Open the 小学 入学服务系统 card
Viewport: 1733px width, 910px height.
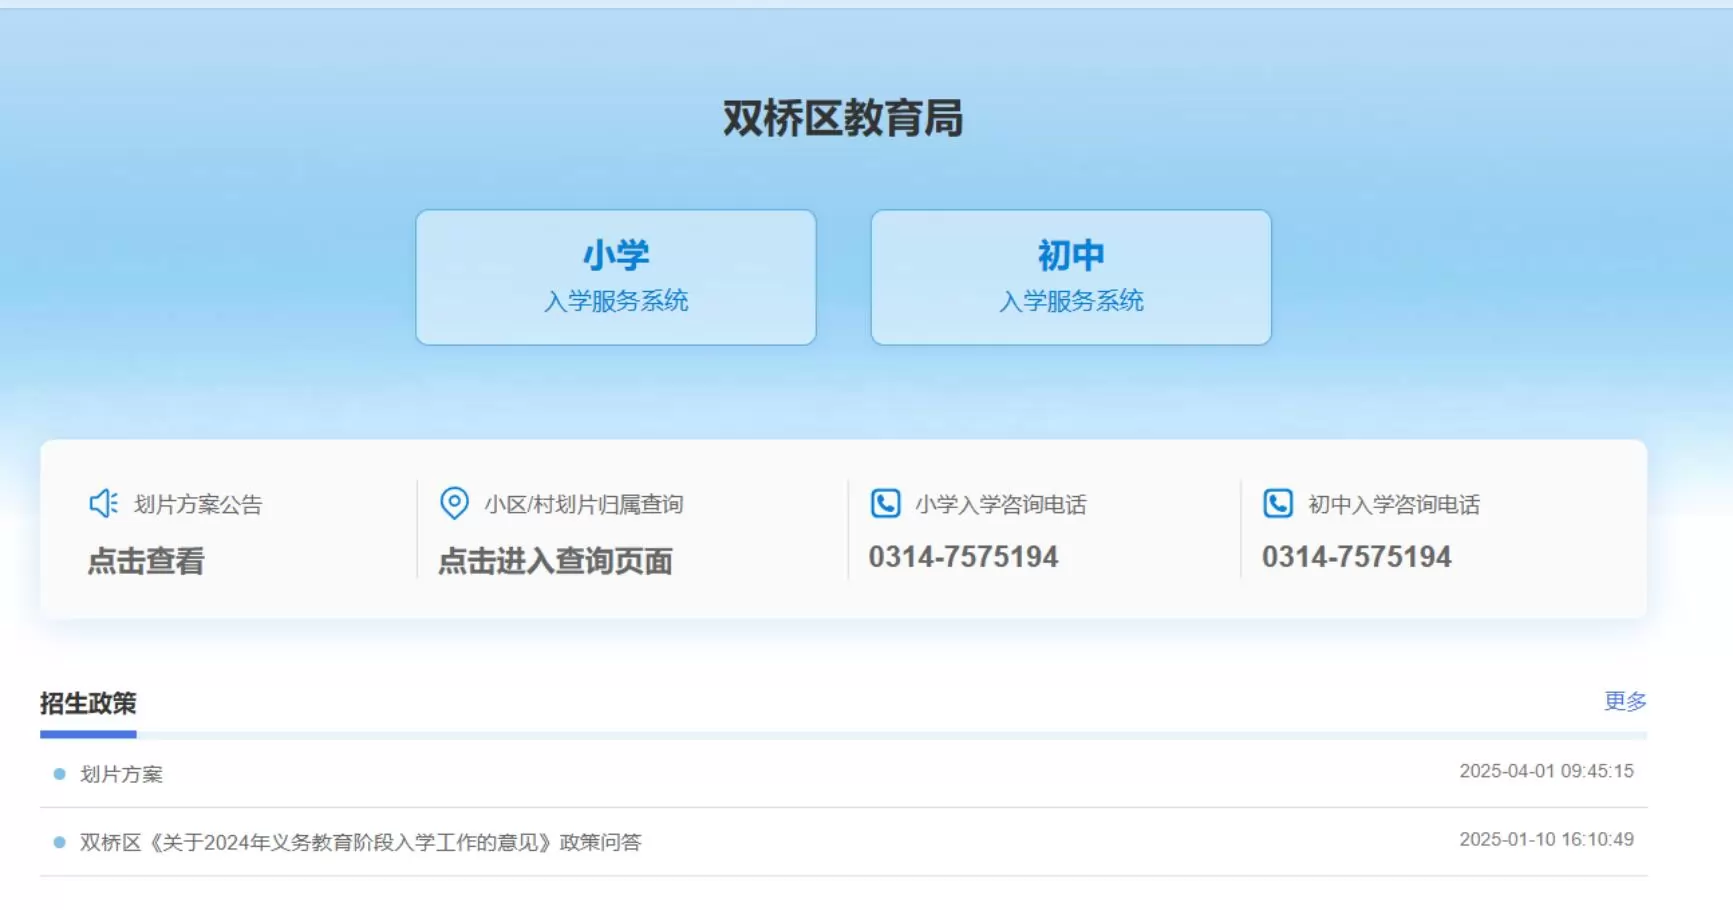pos(616,277)
